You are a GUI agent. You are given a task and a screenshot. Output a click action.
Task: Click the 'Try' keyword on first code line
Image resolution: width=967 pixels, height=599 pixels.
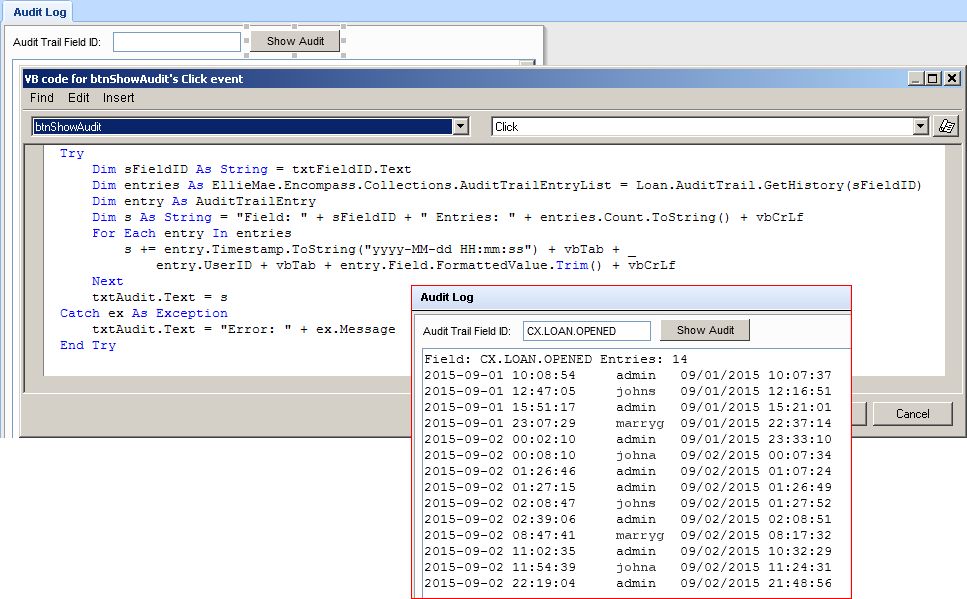(x=72, y=153)
